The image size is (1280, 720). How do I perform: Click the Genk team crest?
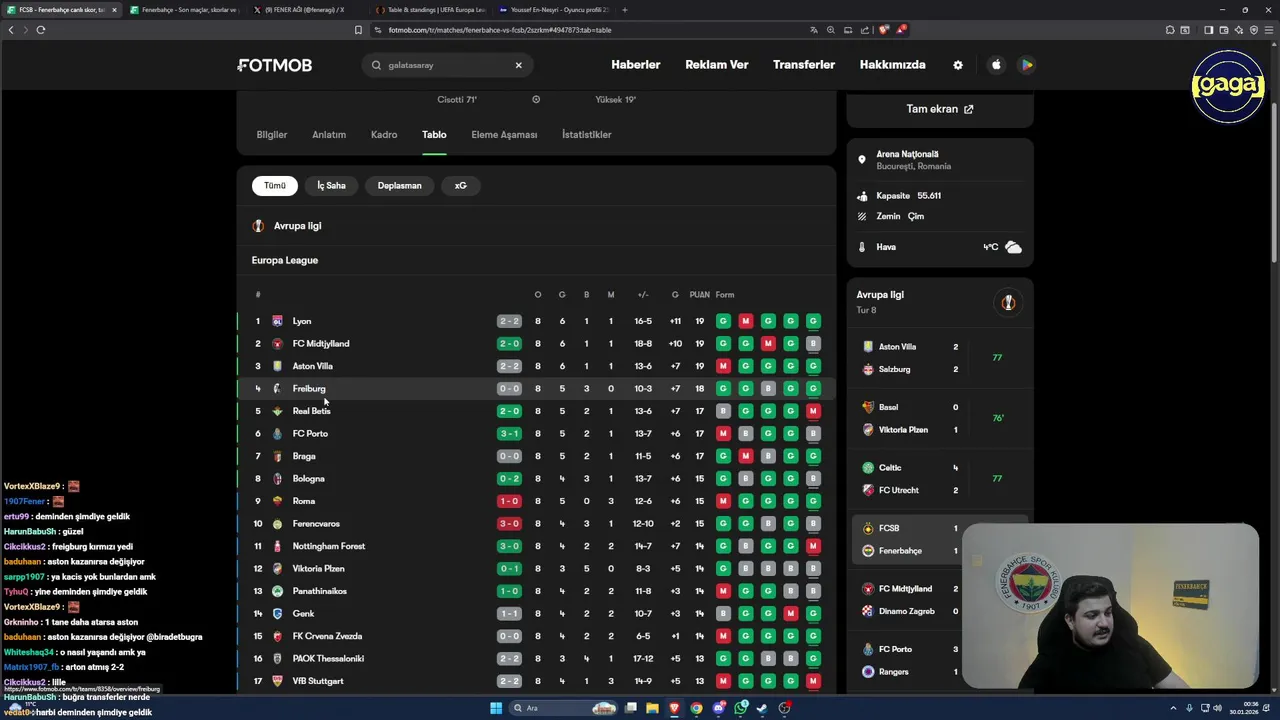277,614
